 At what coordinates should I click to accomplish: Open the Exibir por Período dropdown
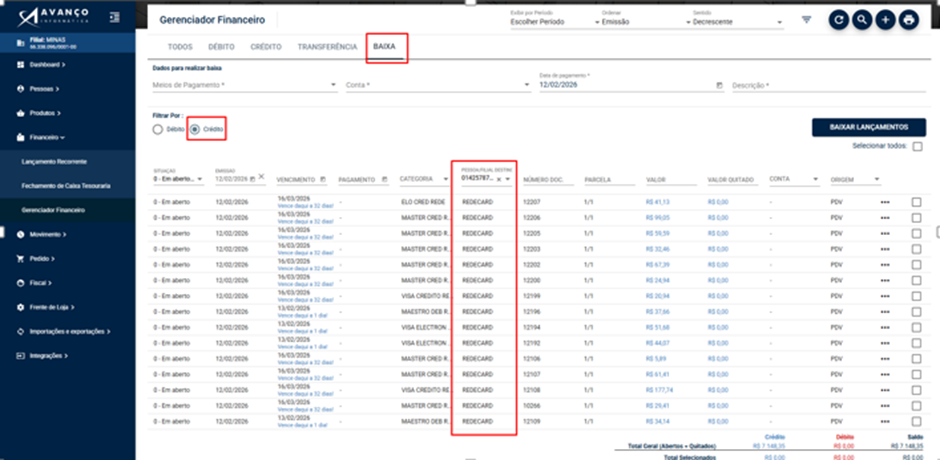pyautogui.click(x=555, y=22)
